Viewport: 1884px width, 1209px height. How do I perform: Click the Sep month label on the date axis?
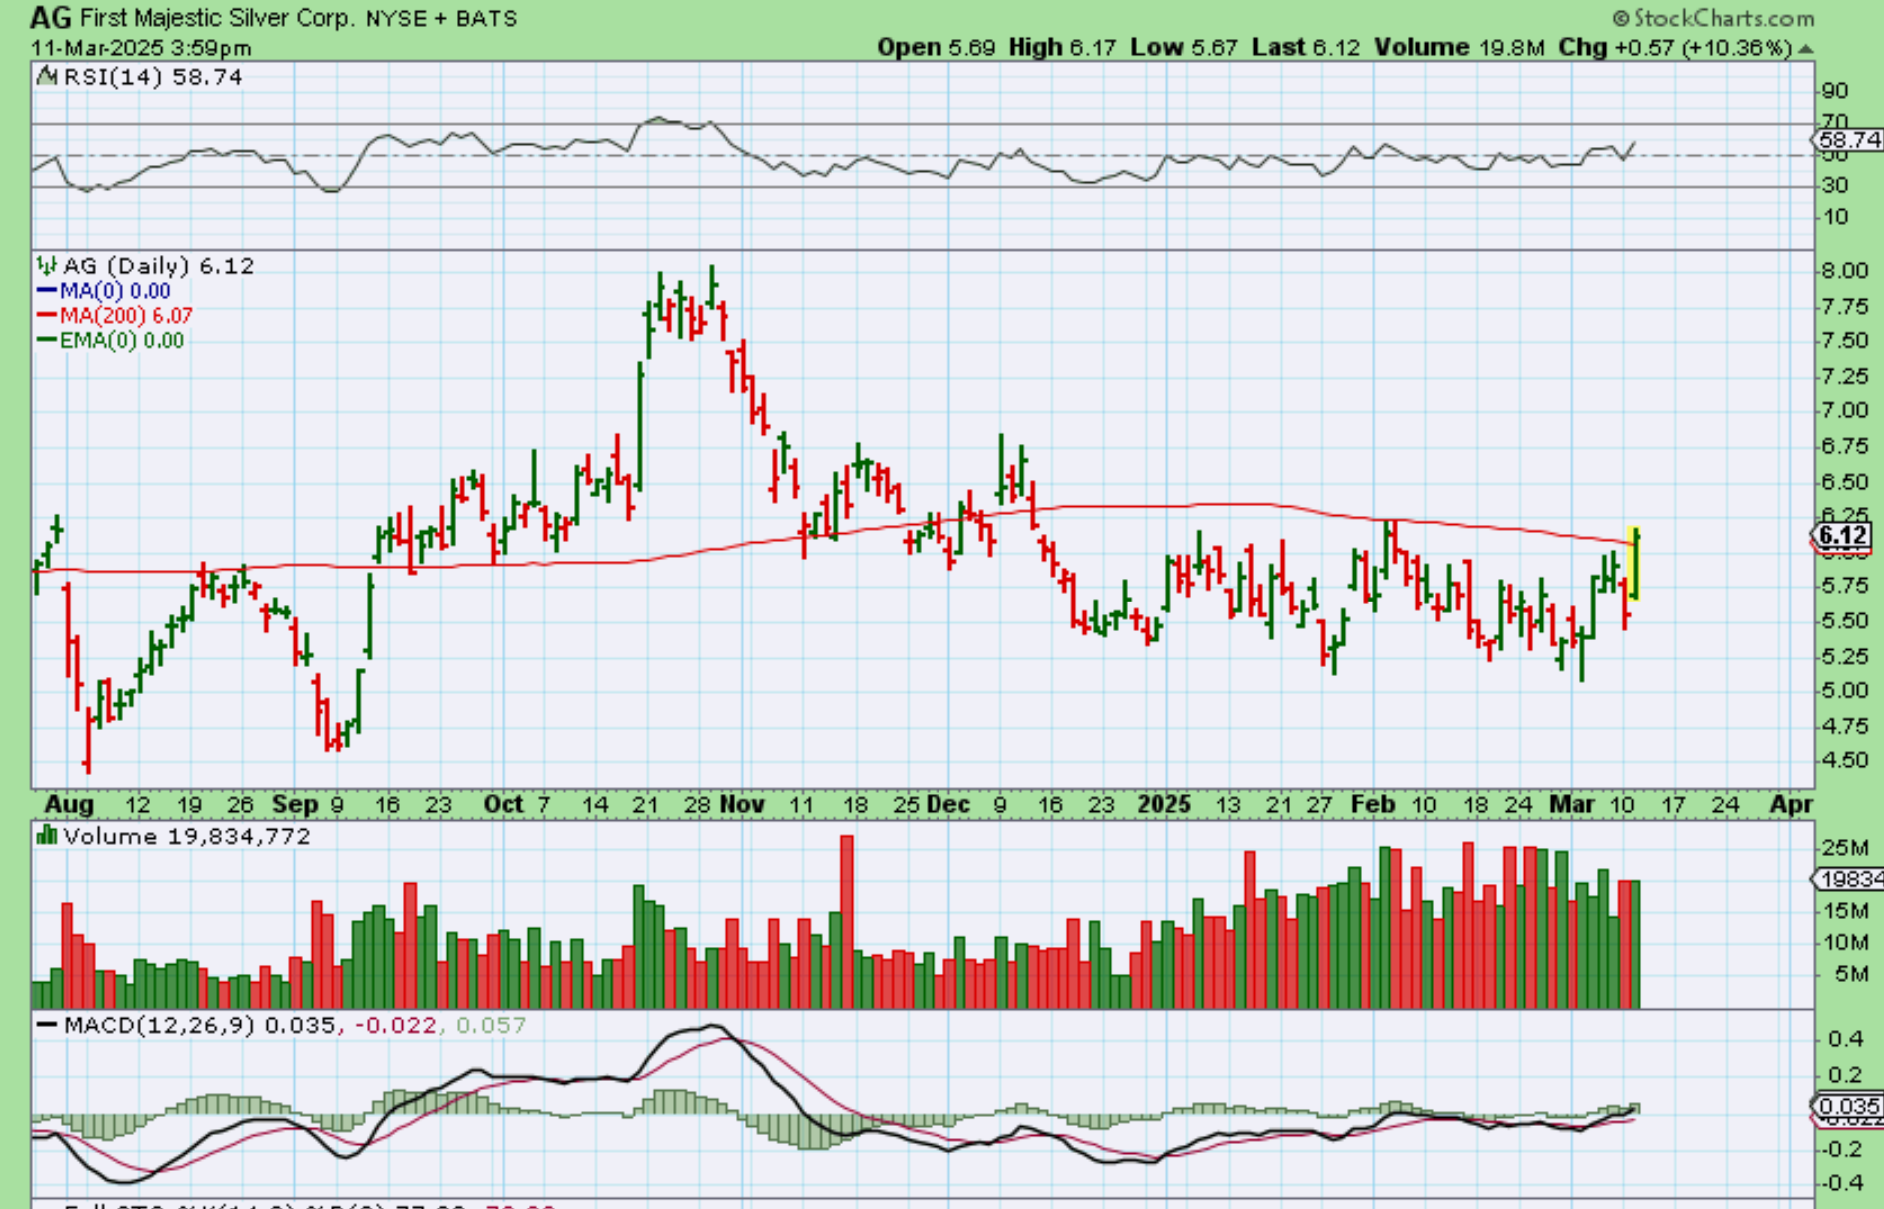(x=295, y=804)
